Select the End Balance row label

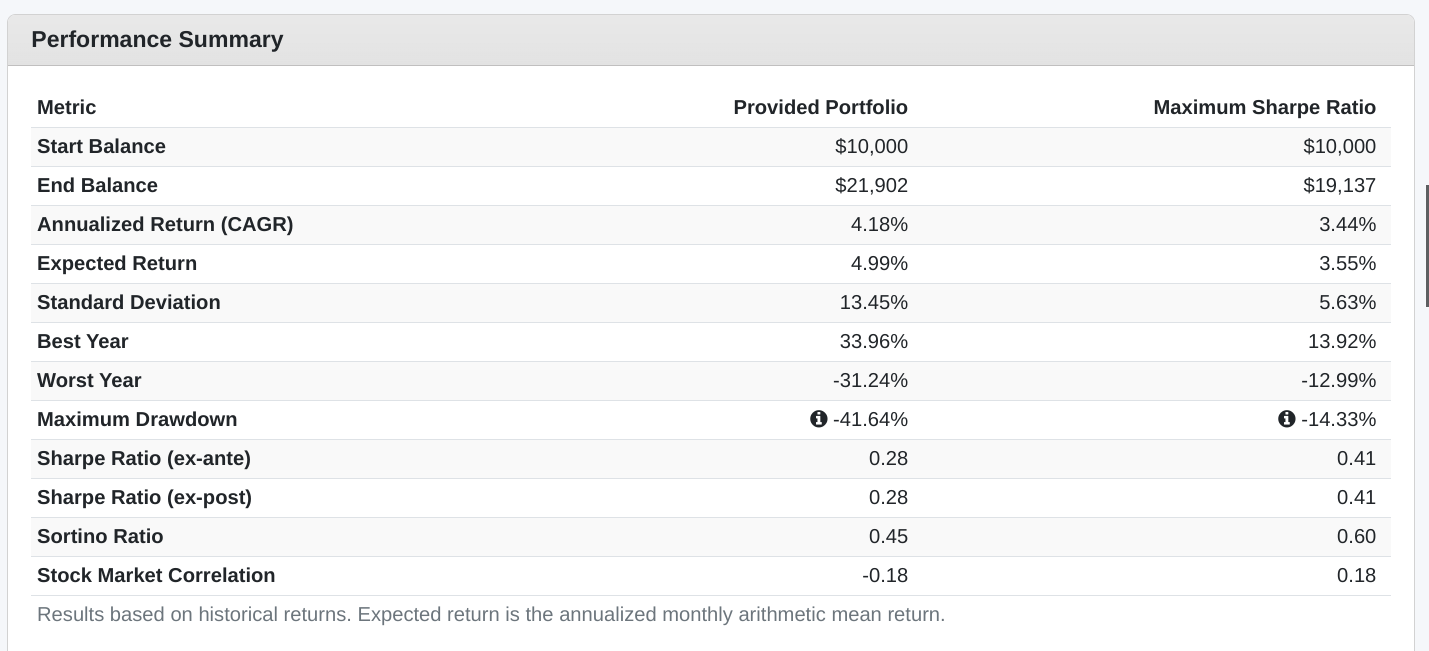pos(97,185)
